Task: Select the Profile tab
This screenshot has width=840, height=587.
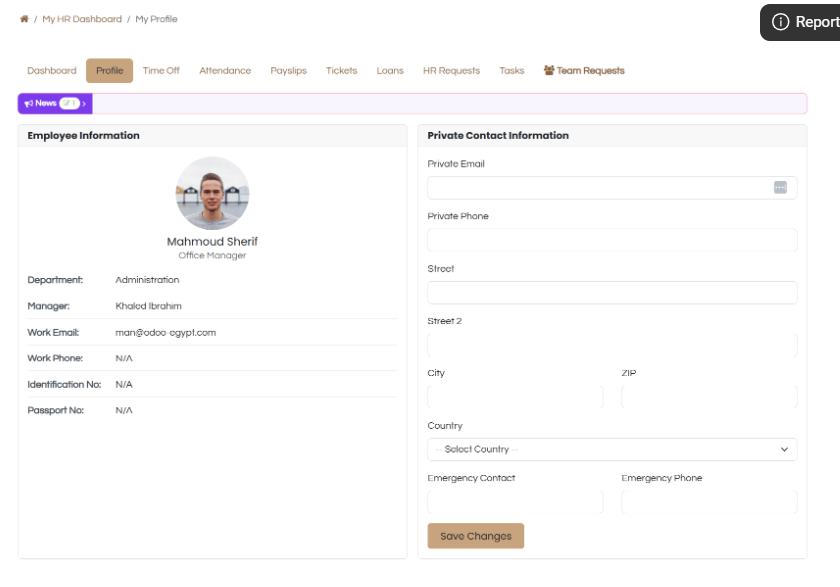Action: 109,71
